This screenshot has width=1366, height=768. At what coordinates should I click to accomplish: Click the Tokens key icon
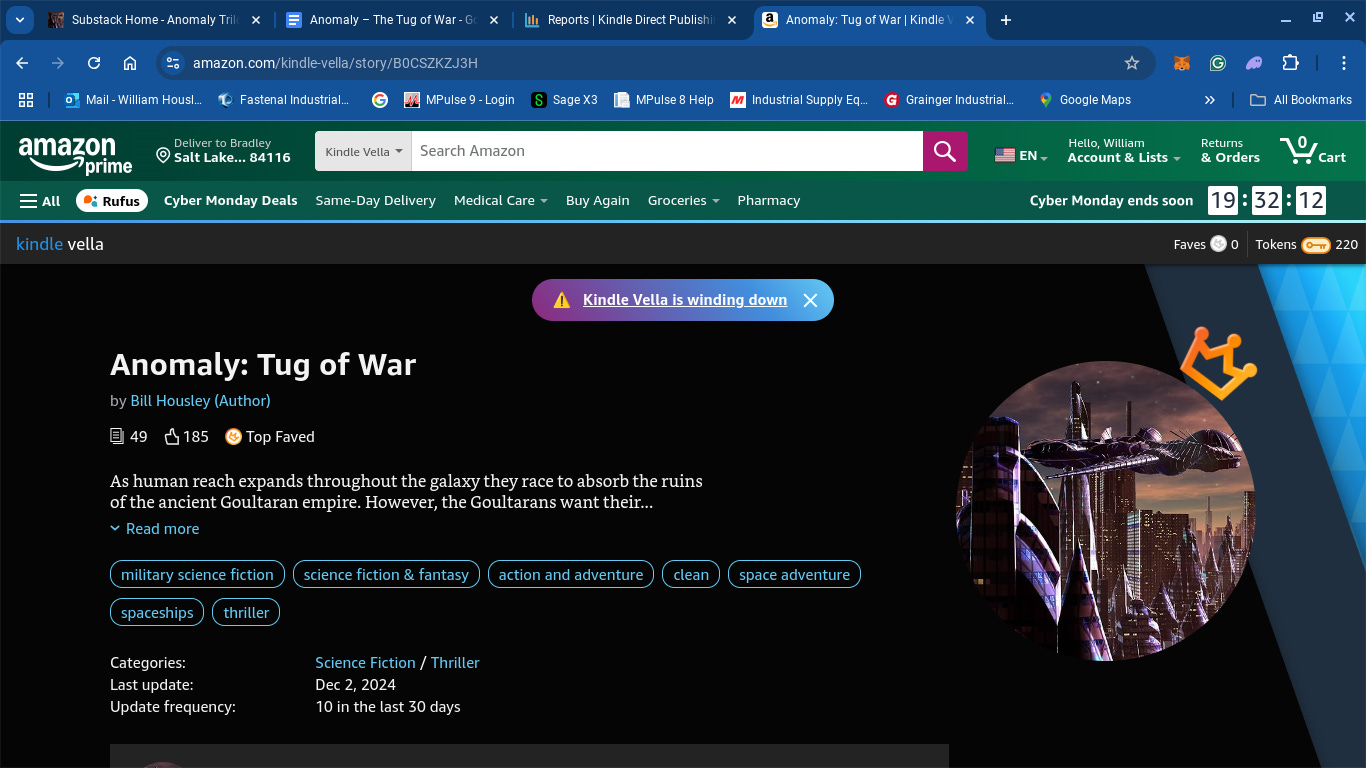[x=1315, y=245]
